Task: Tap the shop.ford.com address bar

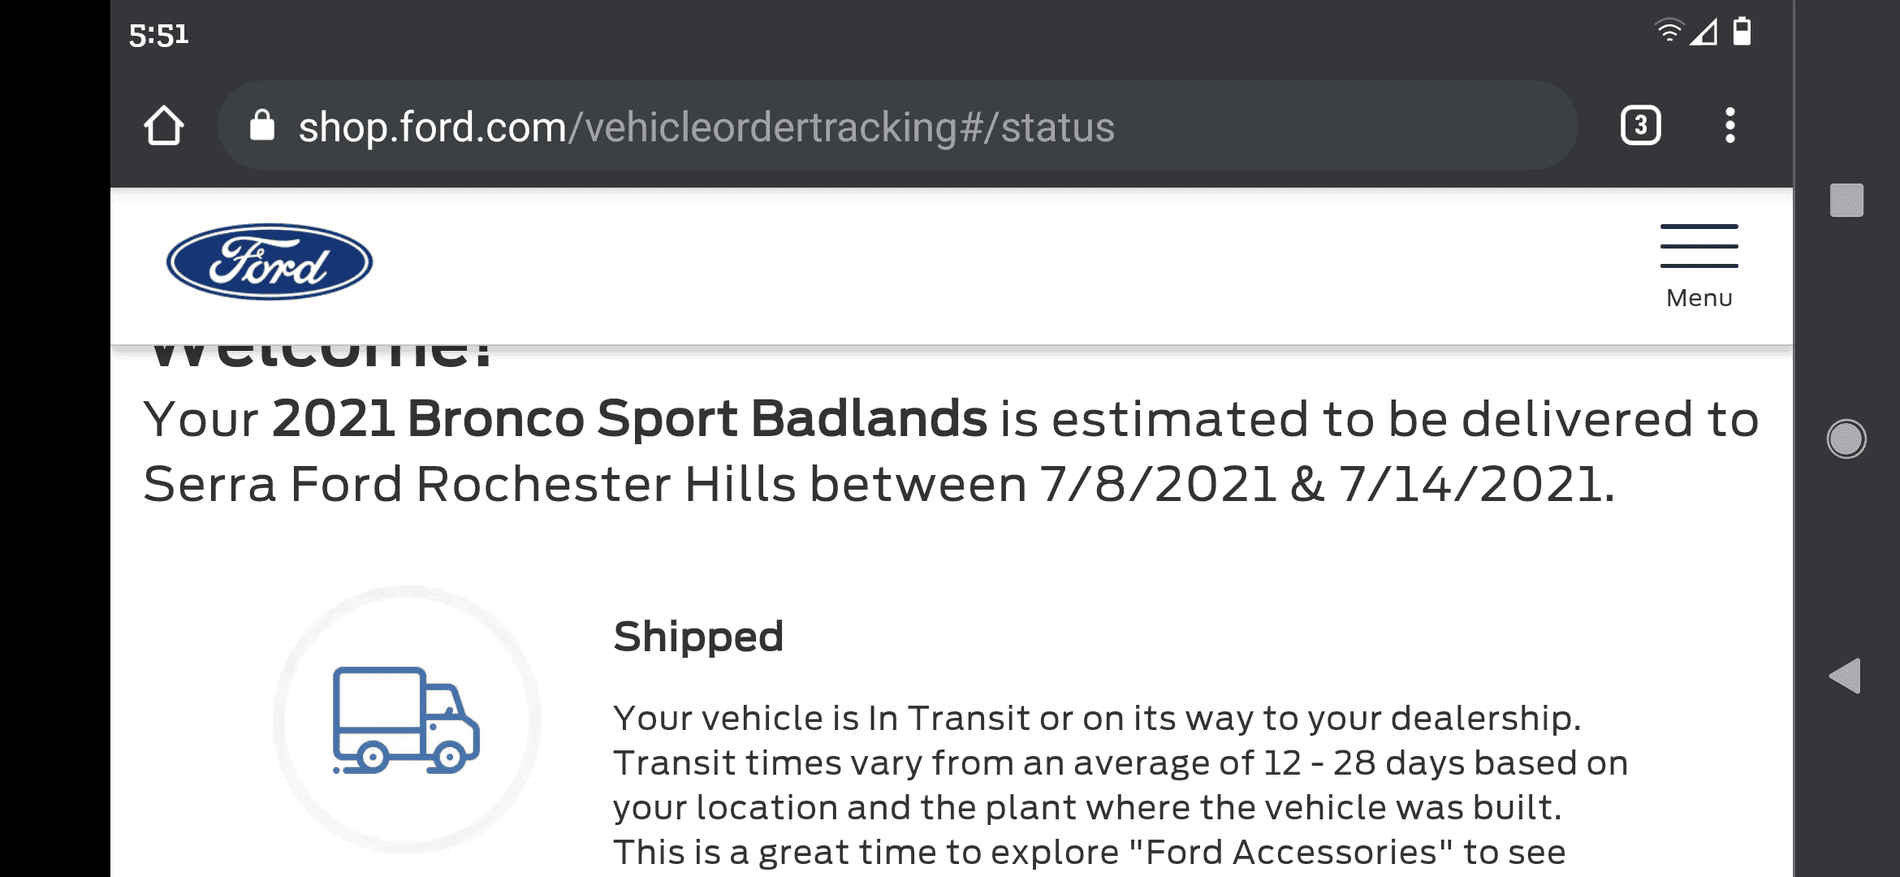Action: coord(800,126)
